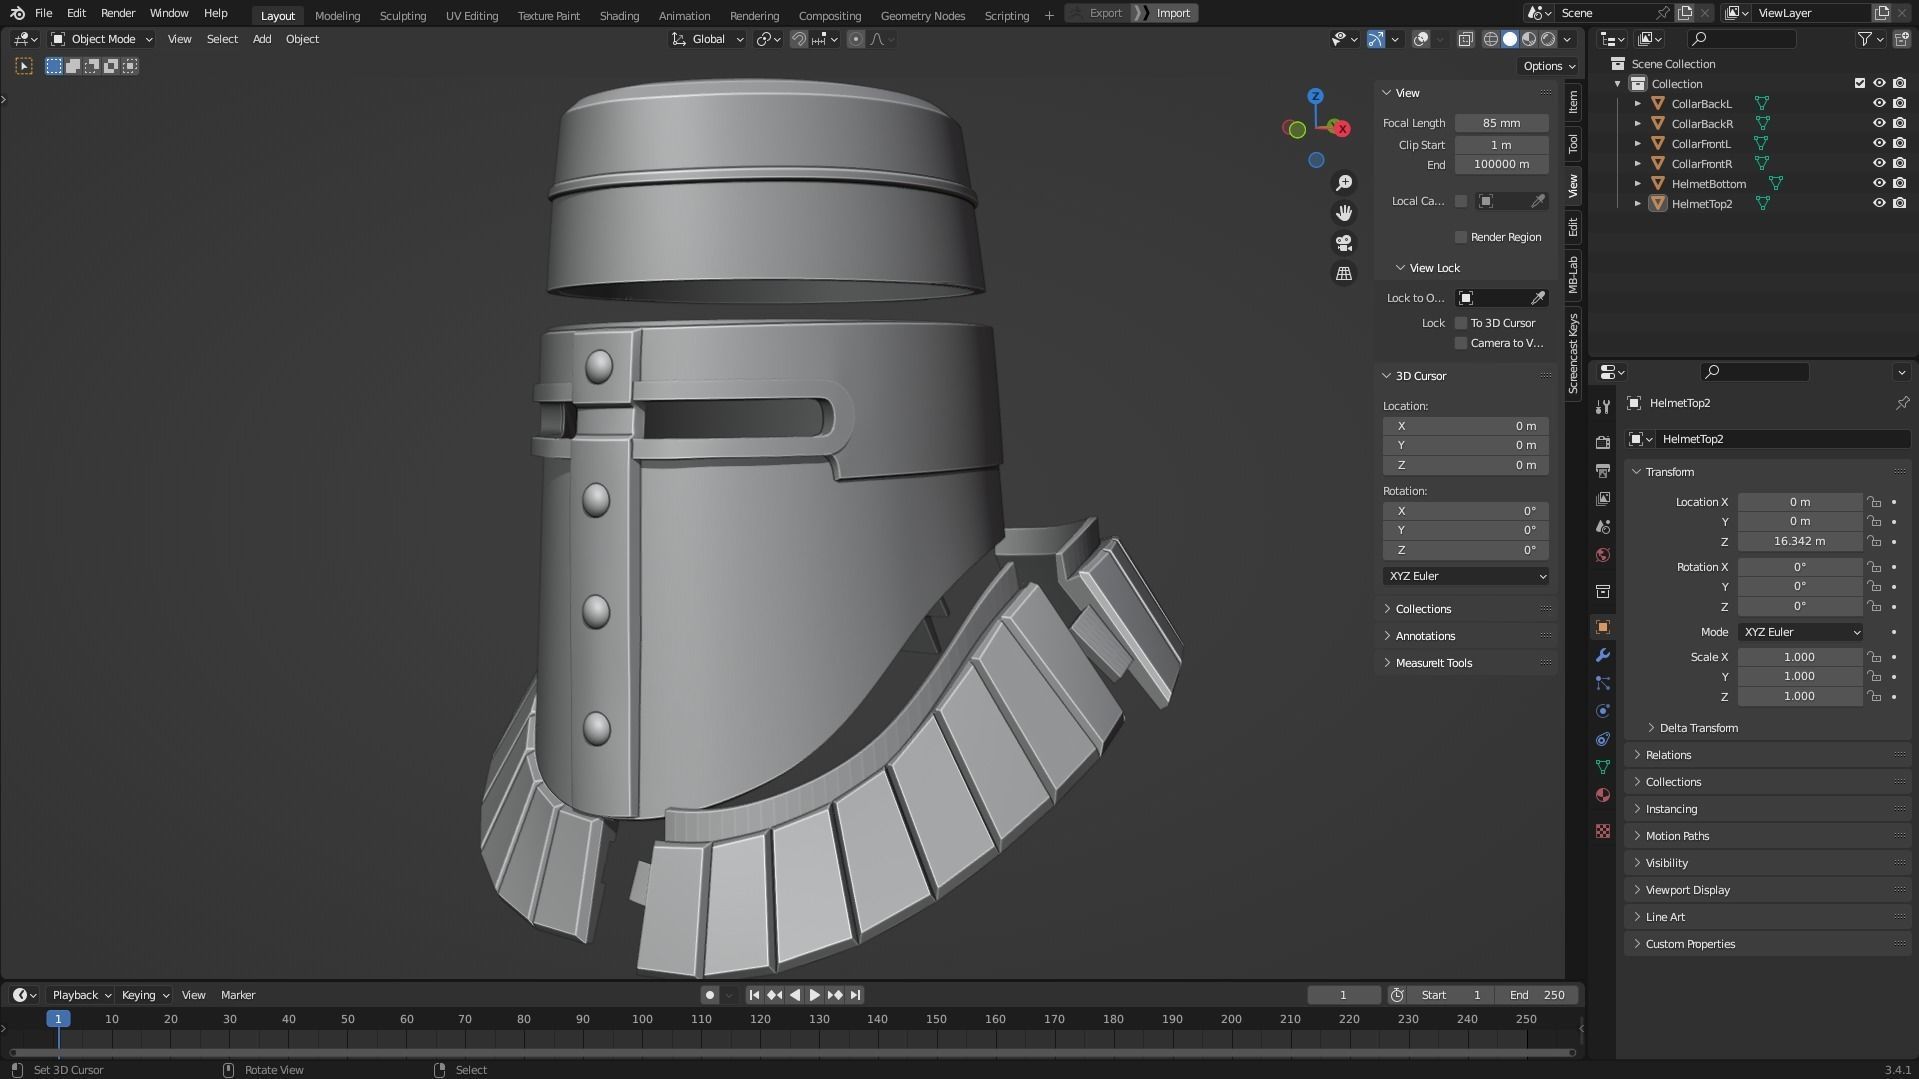Toggle auto keying record button
1919x1079 pixels.
(x=710, y=995)
